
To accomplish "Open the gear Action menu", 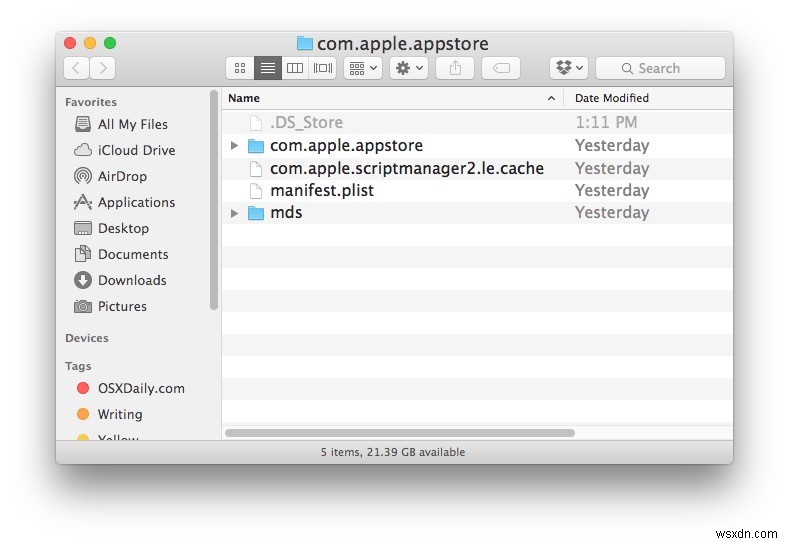I will (409, 68).
